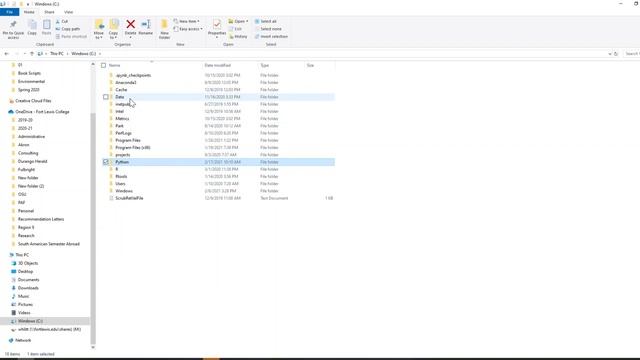The width and height of the screenshot is (640, 360).
Task: Open OneDrive - Fort Lewis College in the sidebar
Action: [x=39, y=112]
